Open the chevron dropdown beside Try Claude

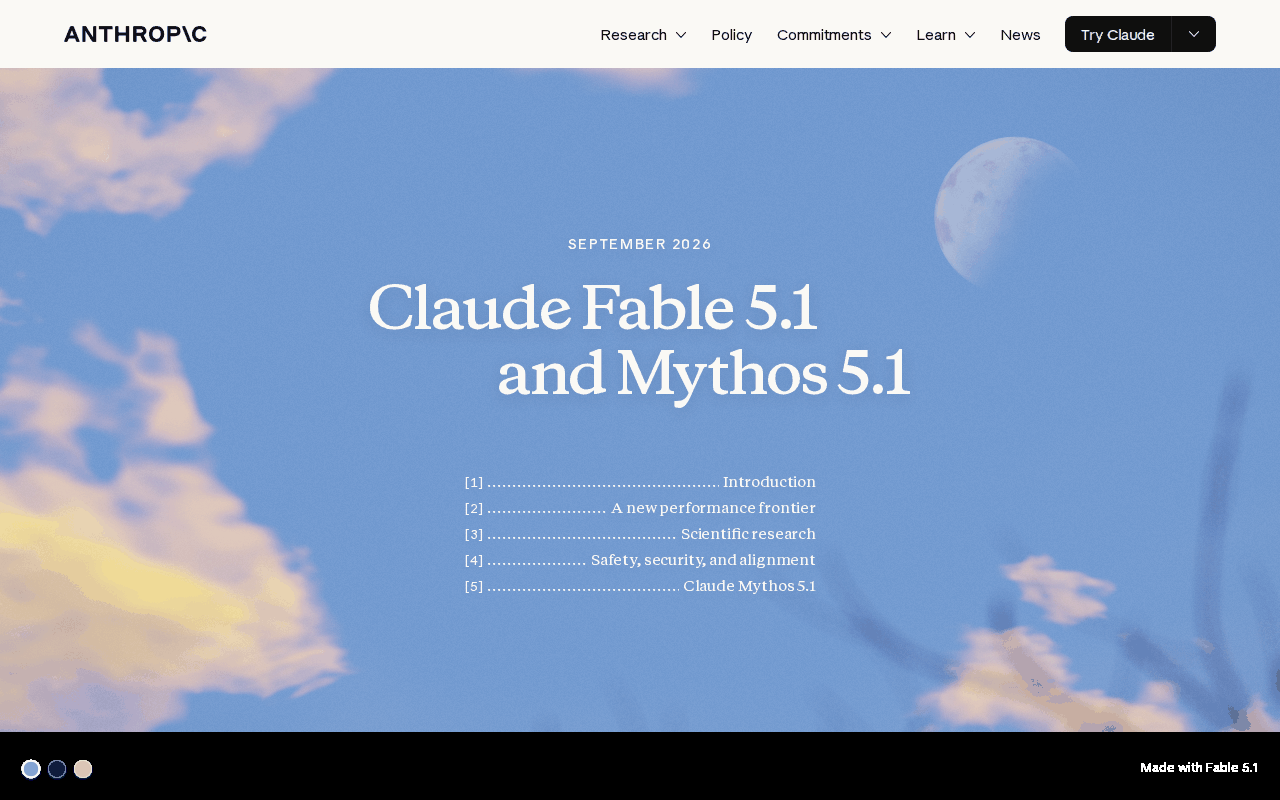click(1194, 34)
